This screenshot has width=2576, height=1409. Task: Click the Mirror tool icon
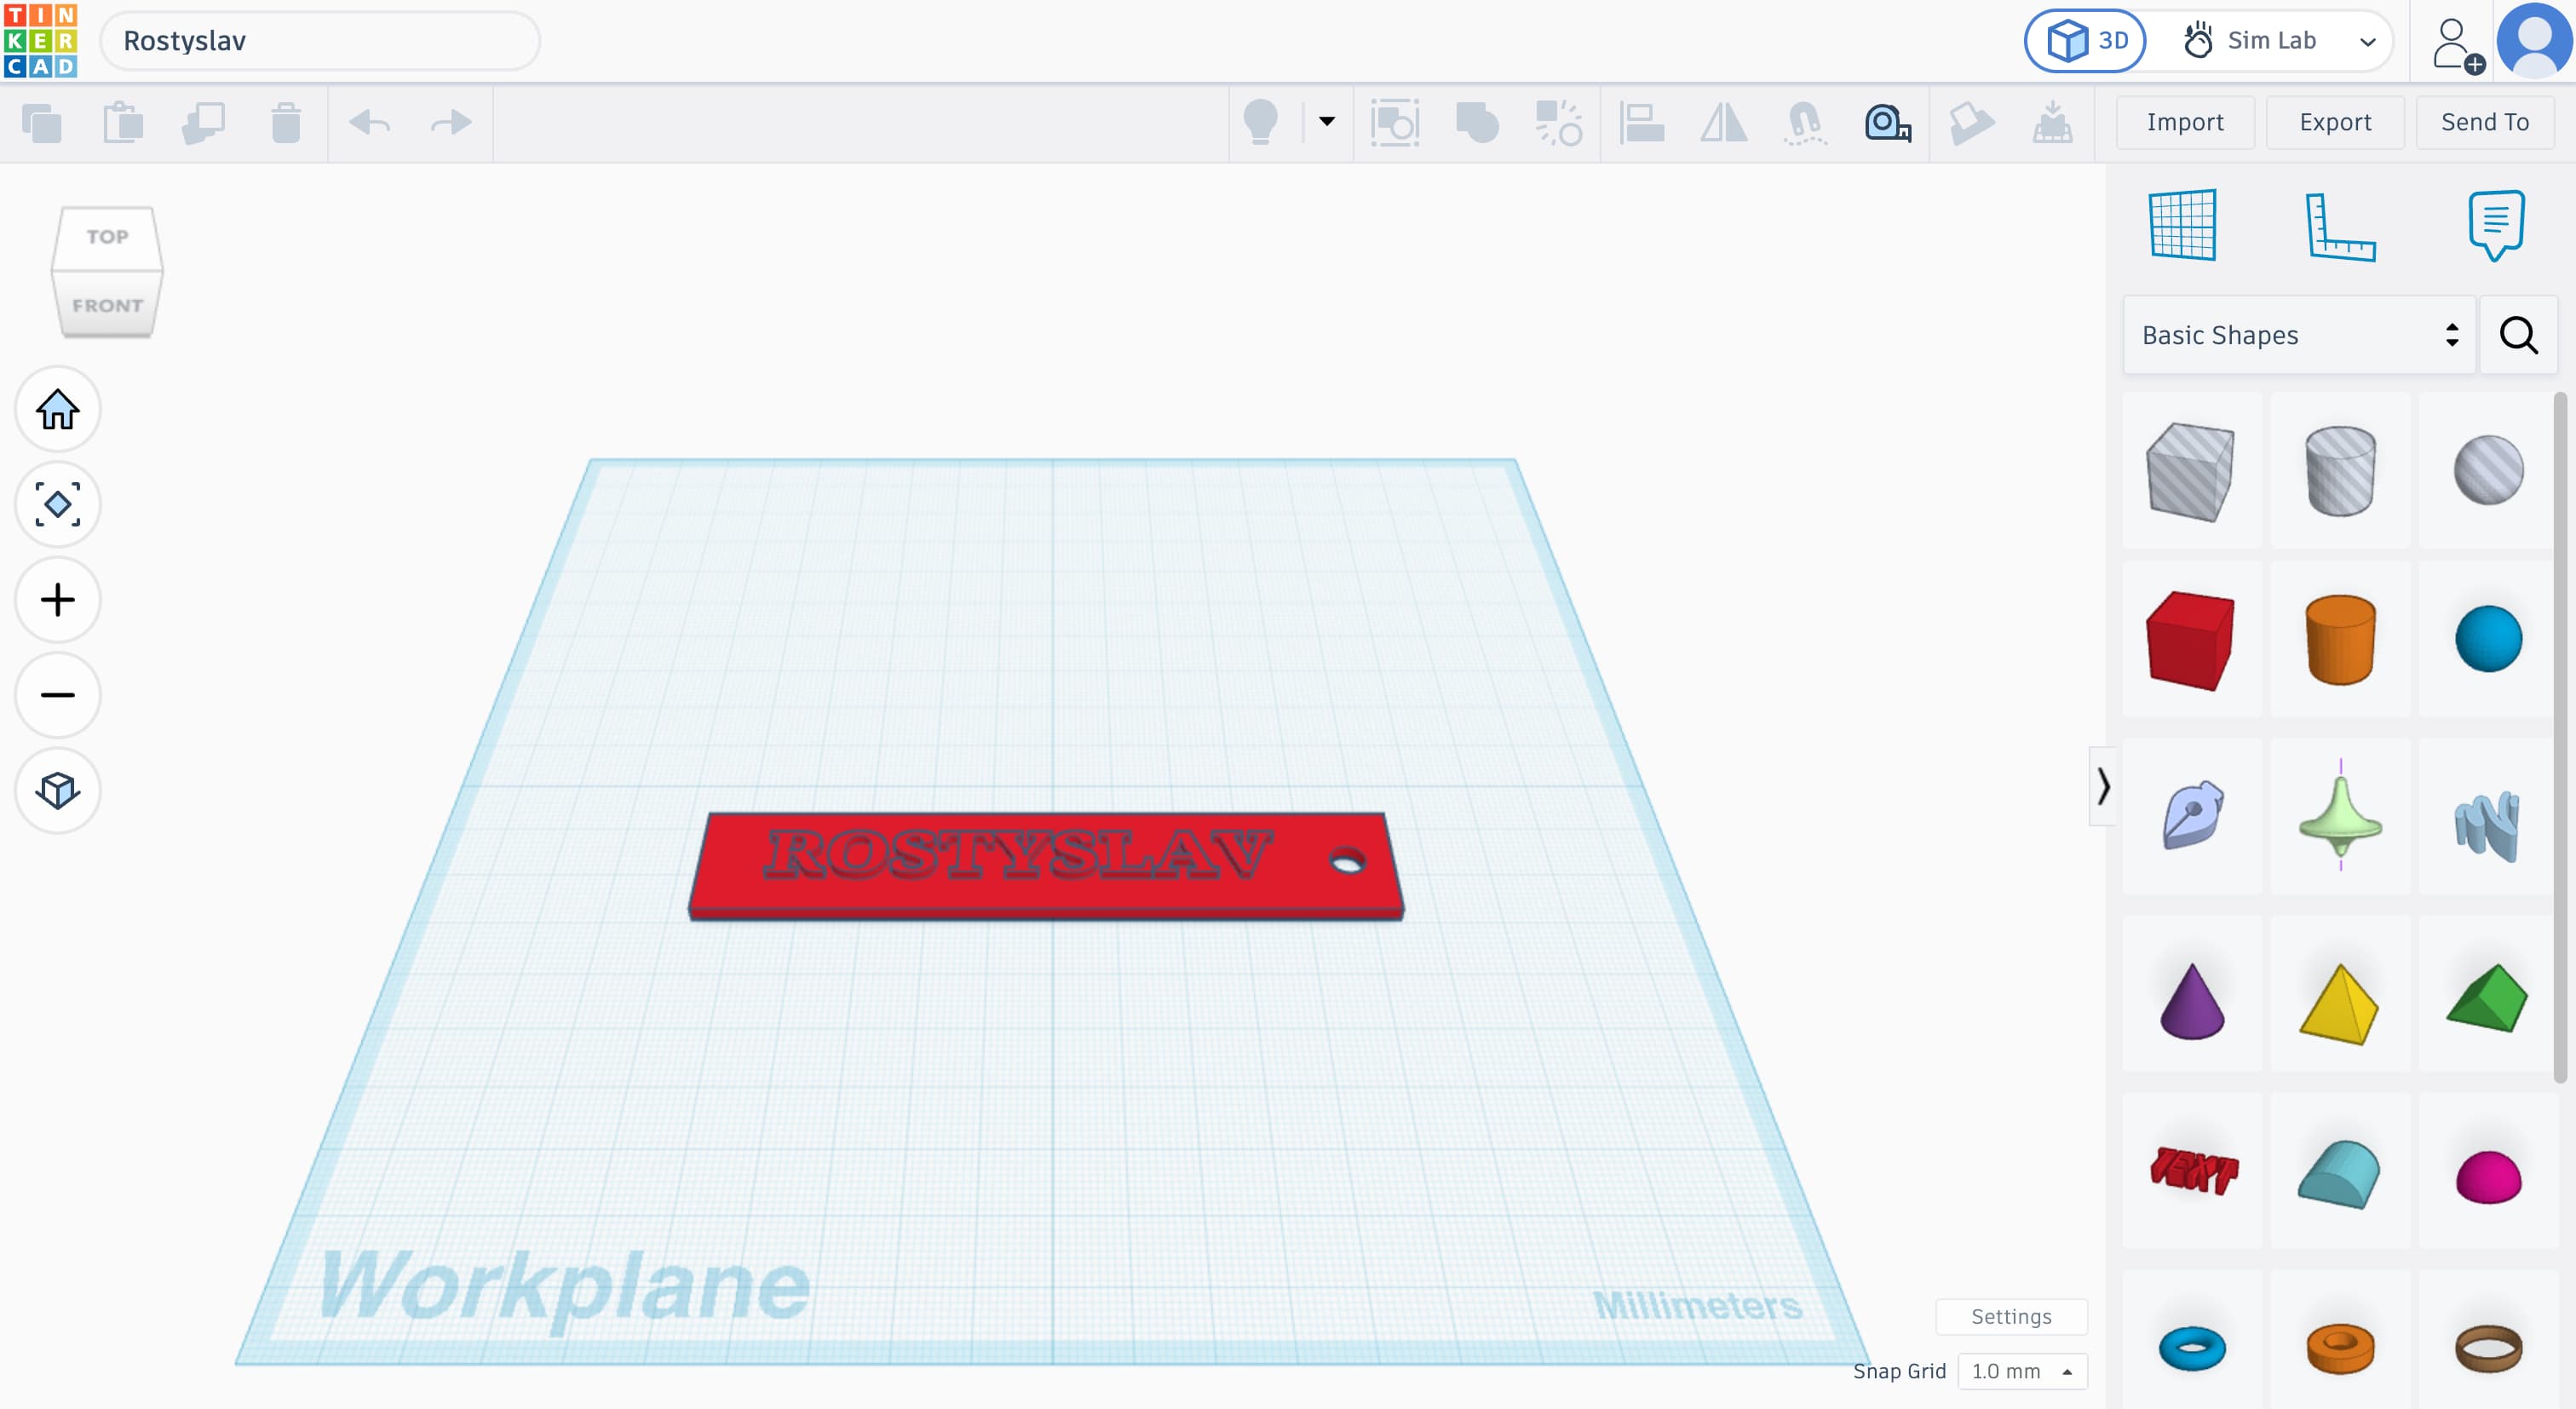(1724, 123)
